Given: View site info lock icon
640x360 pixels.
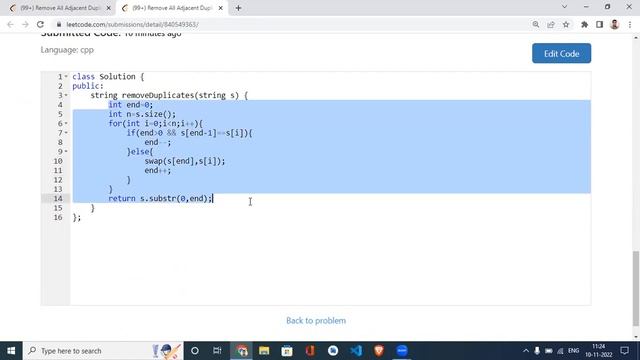Looking at the screenshot, I should click(59, 24).
